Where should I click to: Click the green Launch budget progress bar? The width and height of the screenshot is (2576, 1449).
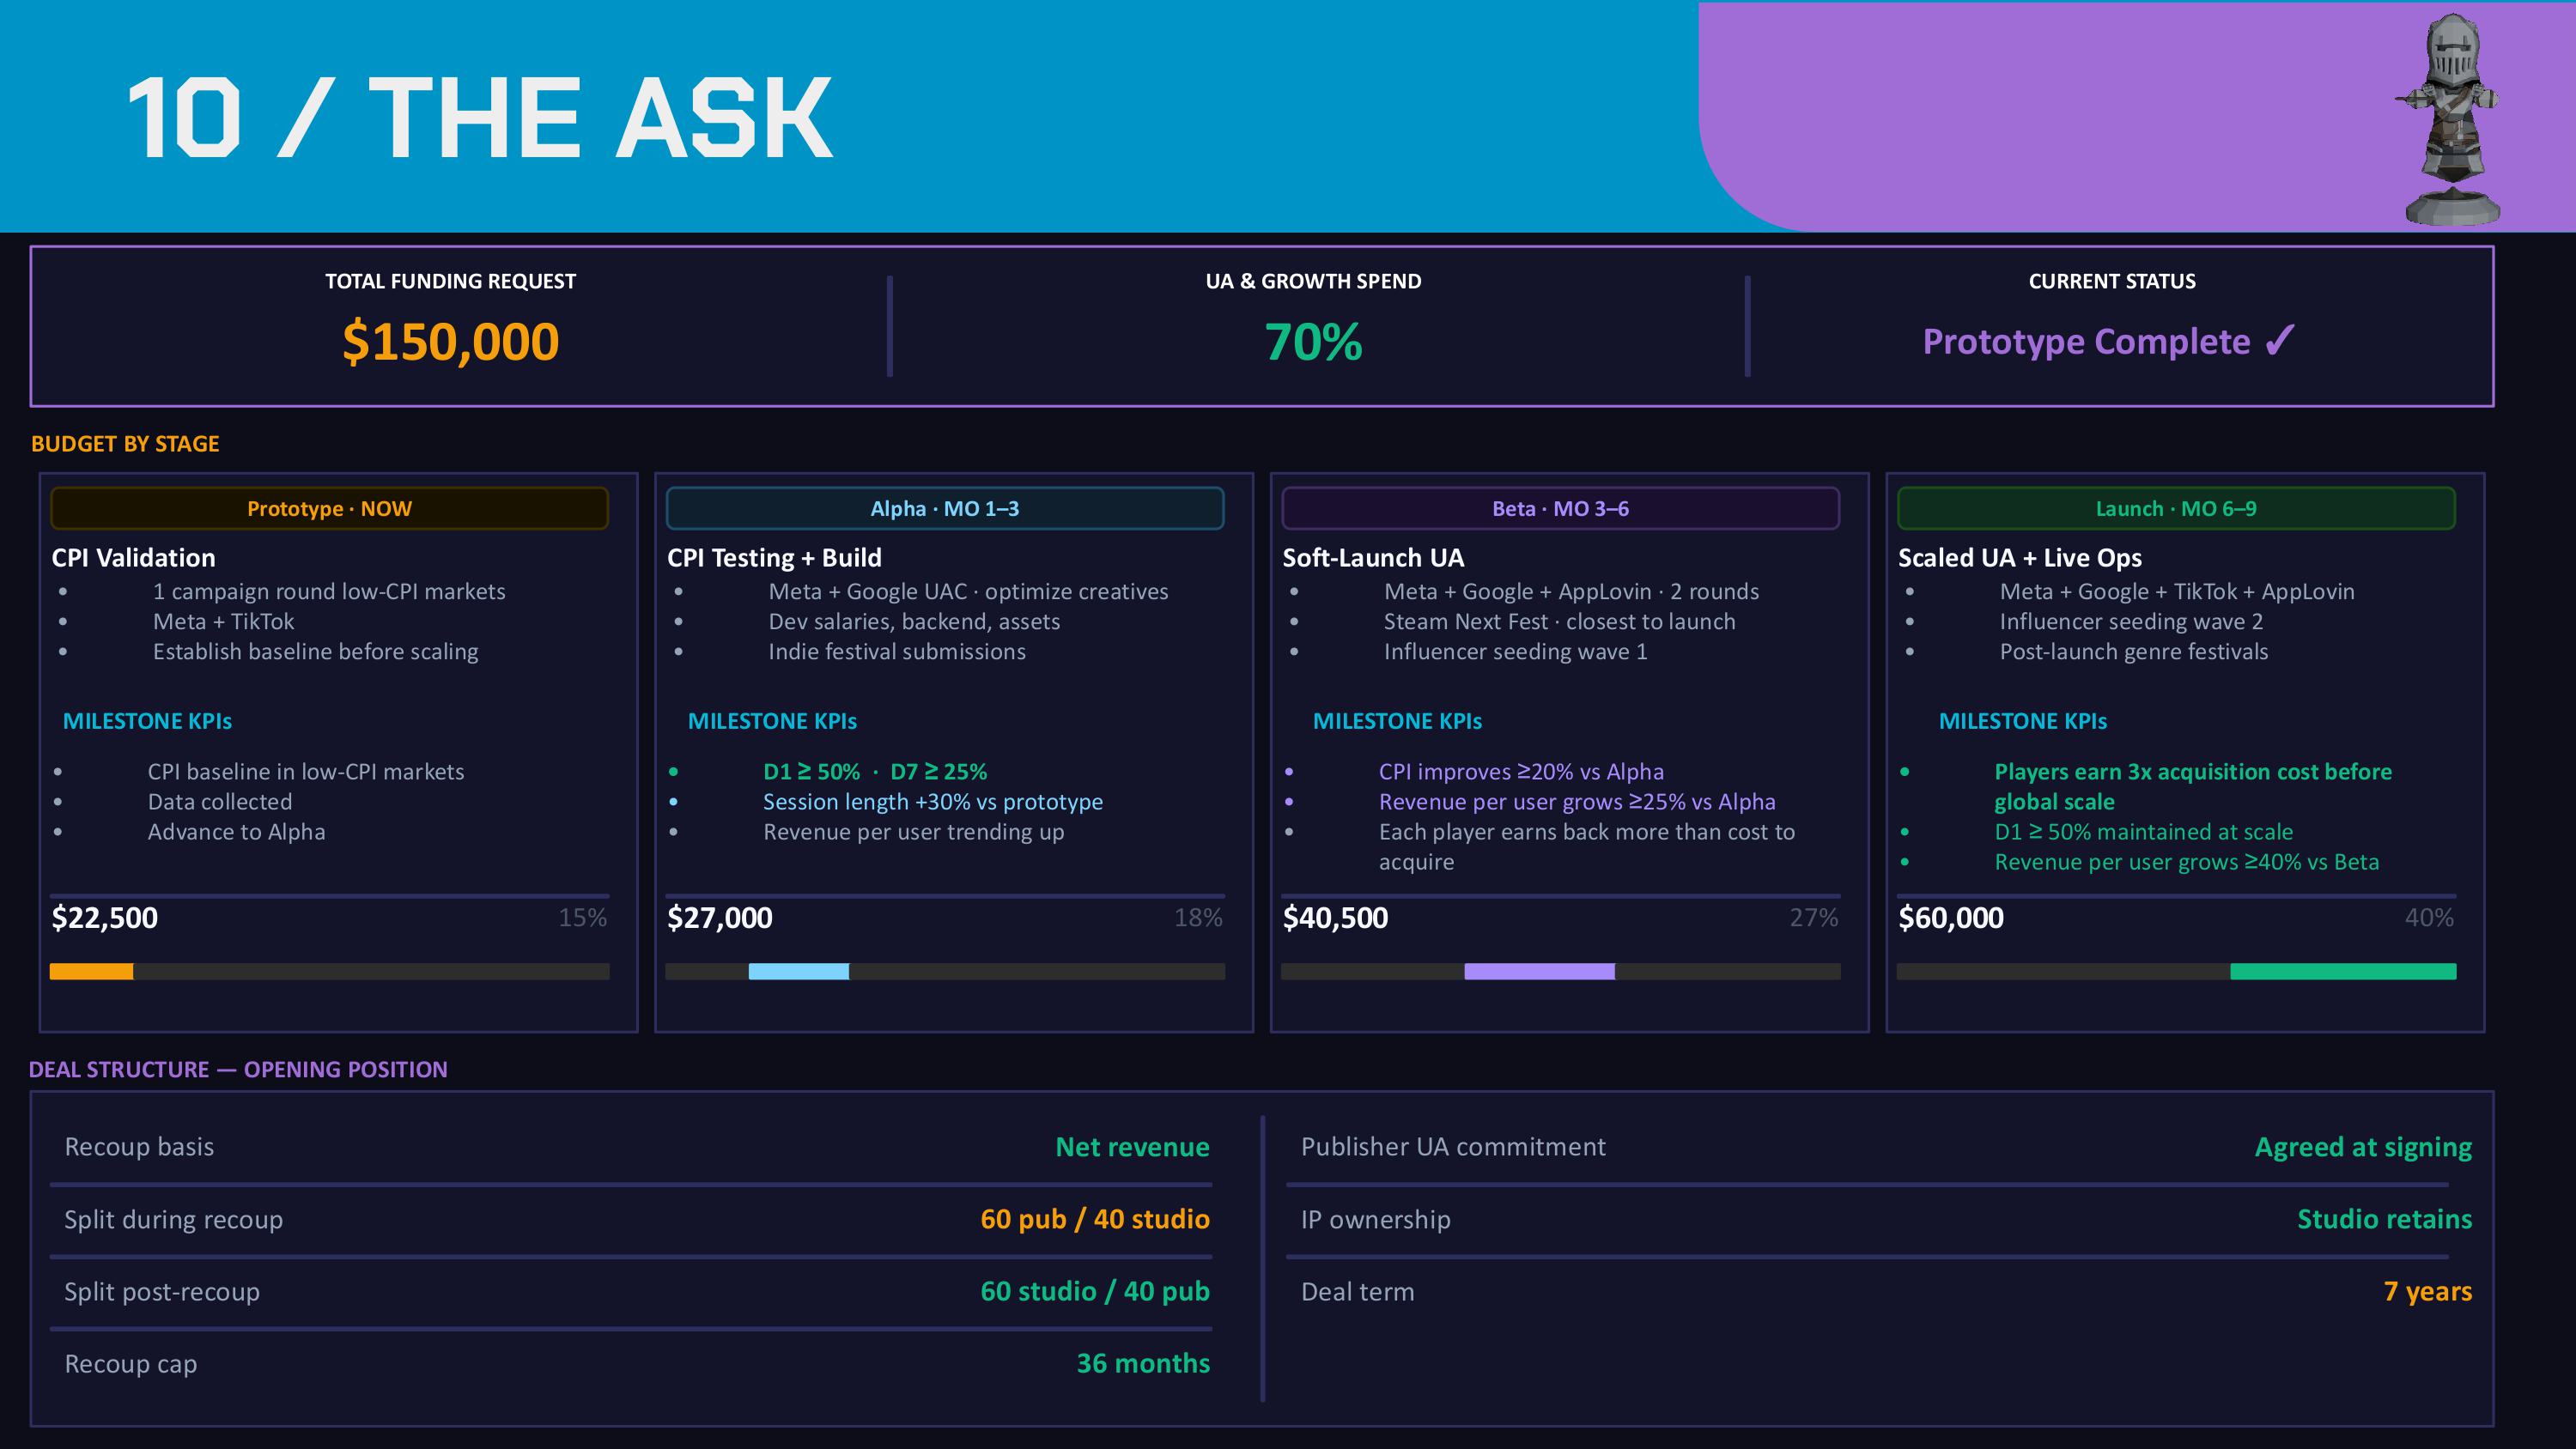(x=2343, y=971)
